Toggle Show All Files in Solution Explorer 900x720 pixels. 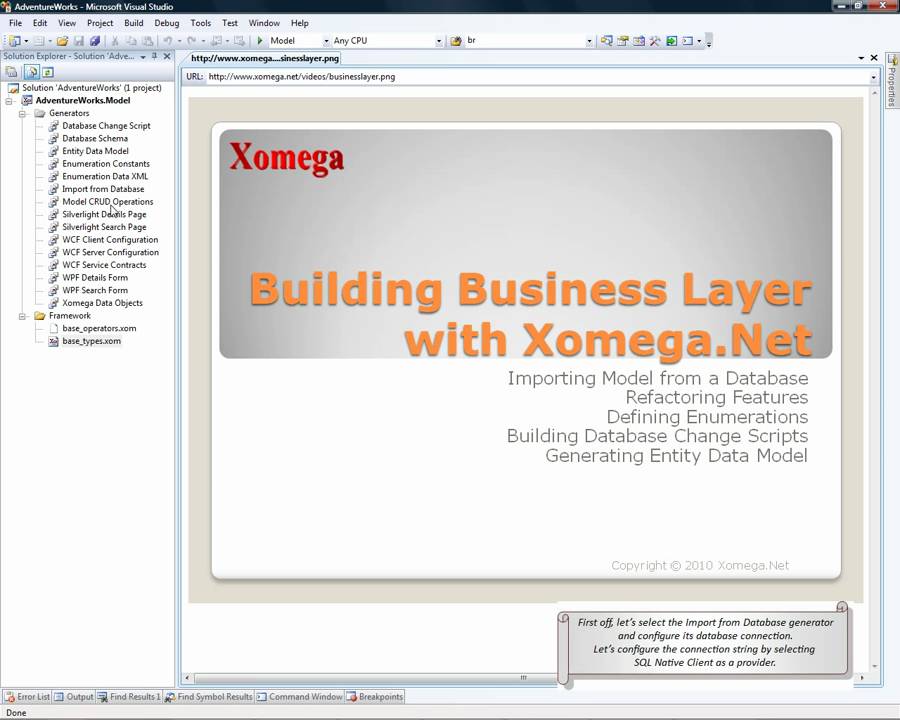32,72
